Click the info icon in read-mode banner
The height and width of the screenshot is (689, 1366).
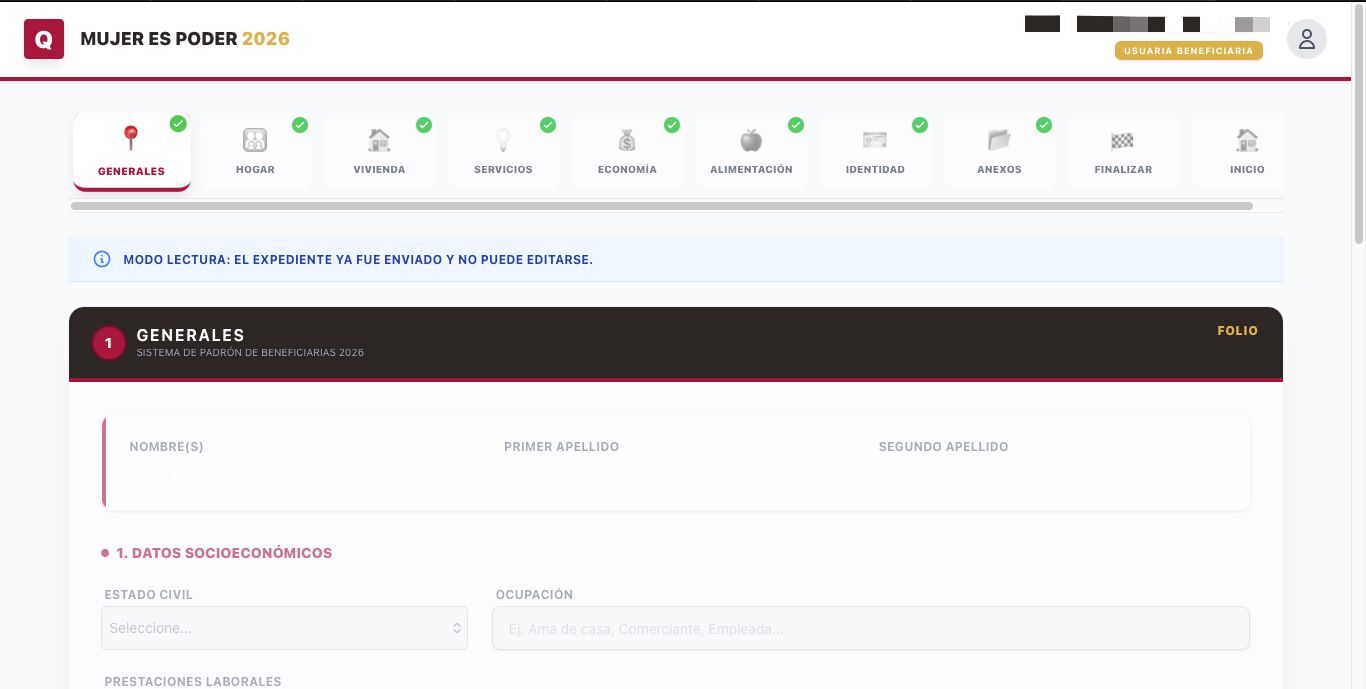coord(102,259)
